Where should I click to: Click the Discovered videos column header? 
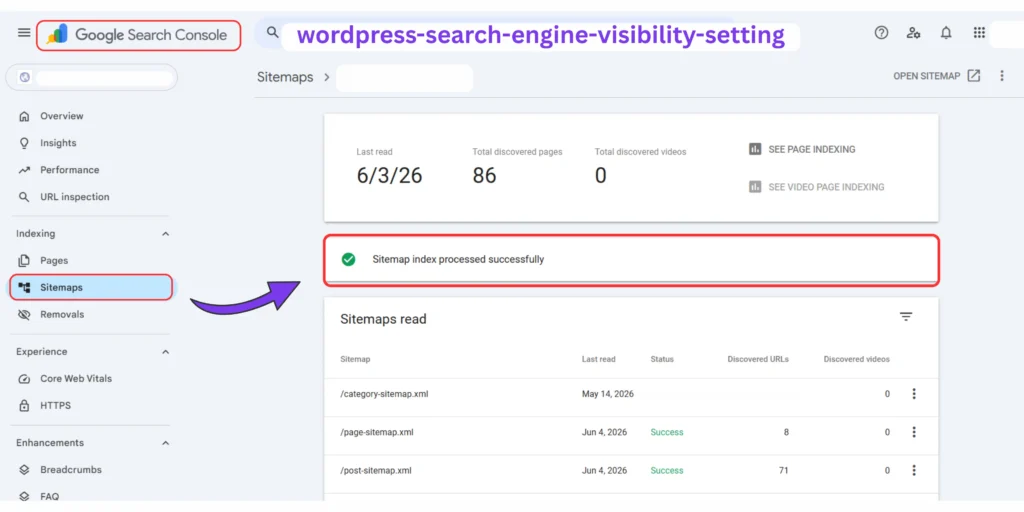click(x=856, y=359)
